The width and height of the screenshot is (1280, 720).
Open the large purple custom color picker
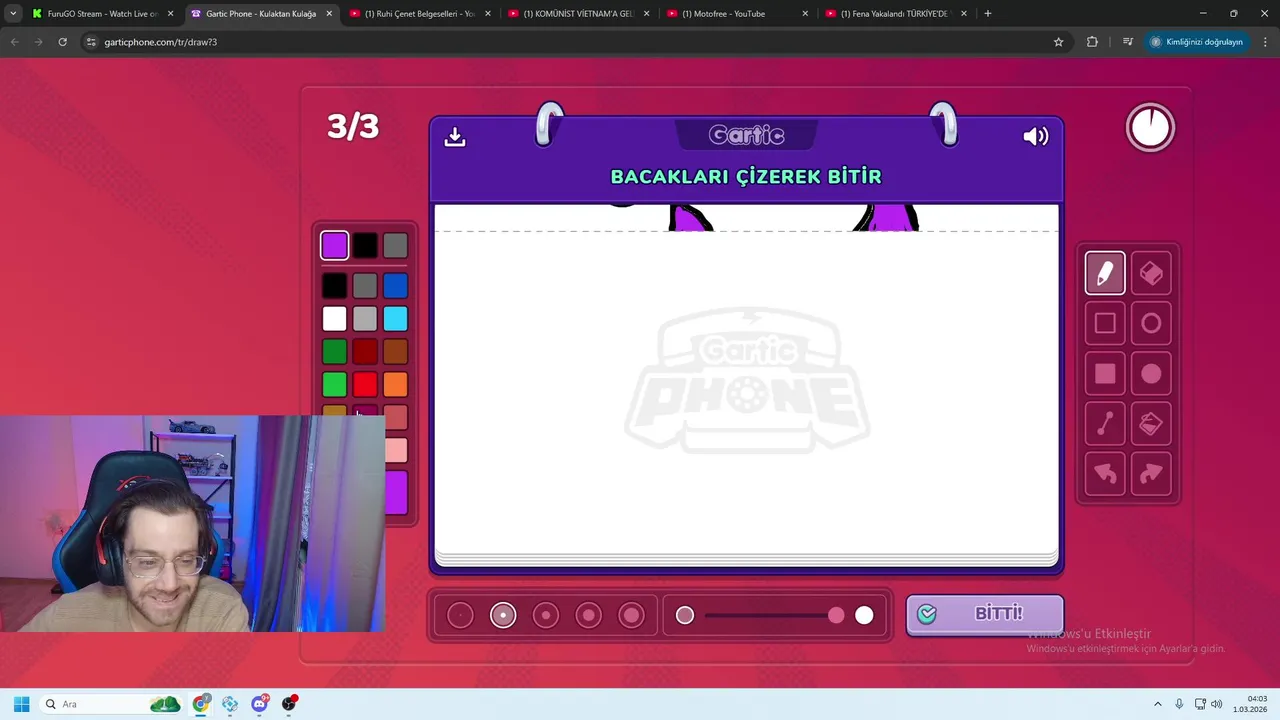396,493
